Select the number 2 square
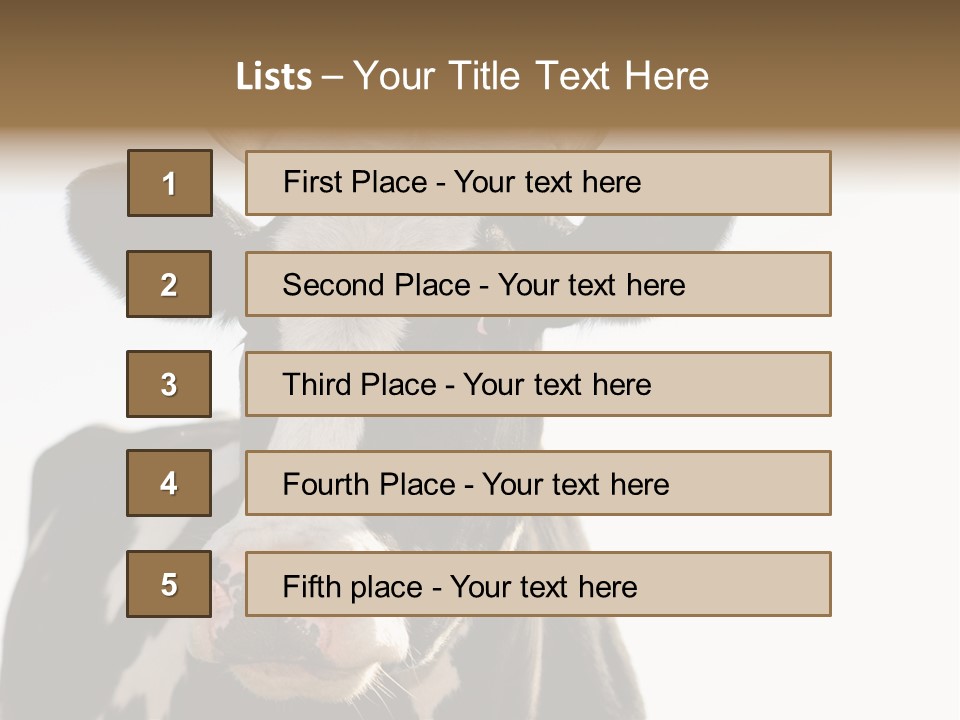 [x=169, y=284]
